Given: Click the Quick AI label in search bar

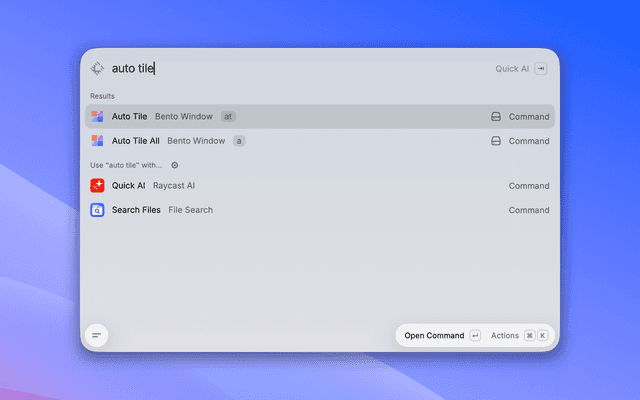Looking at the screenshot, I should [x=512, y=69].
